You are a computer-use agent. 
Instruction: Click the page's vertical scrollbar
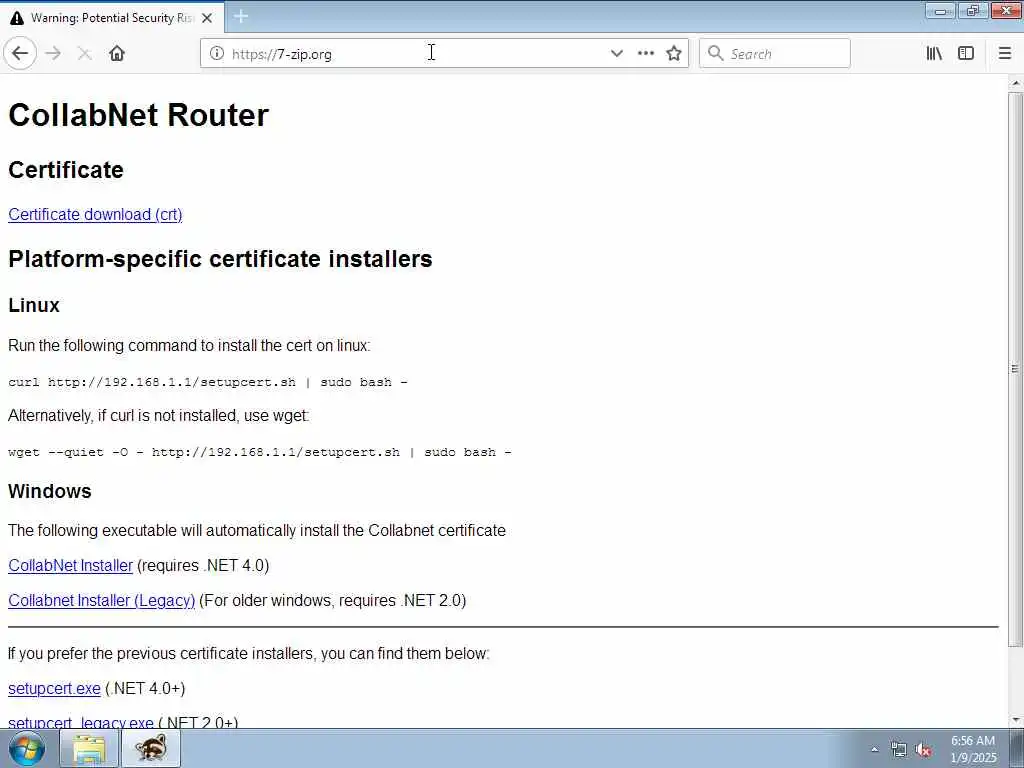pos(1016,369)
